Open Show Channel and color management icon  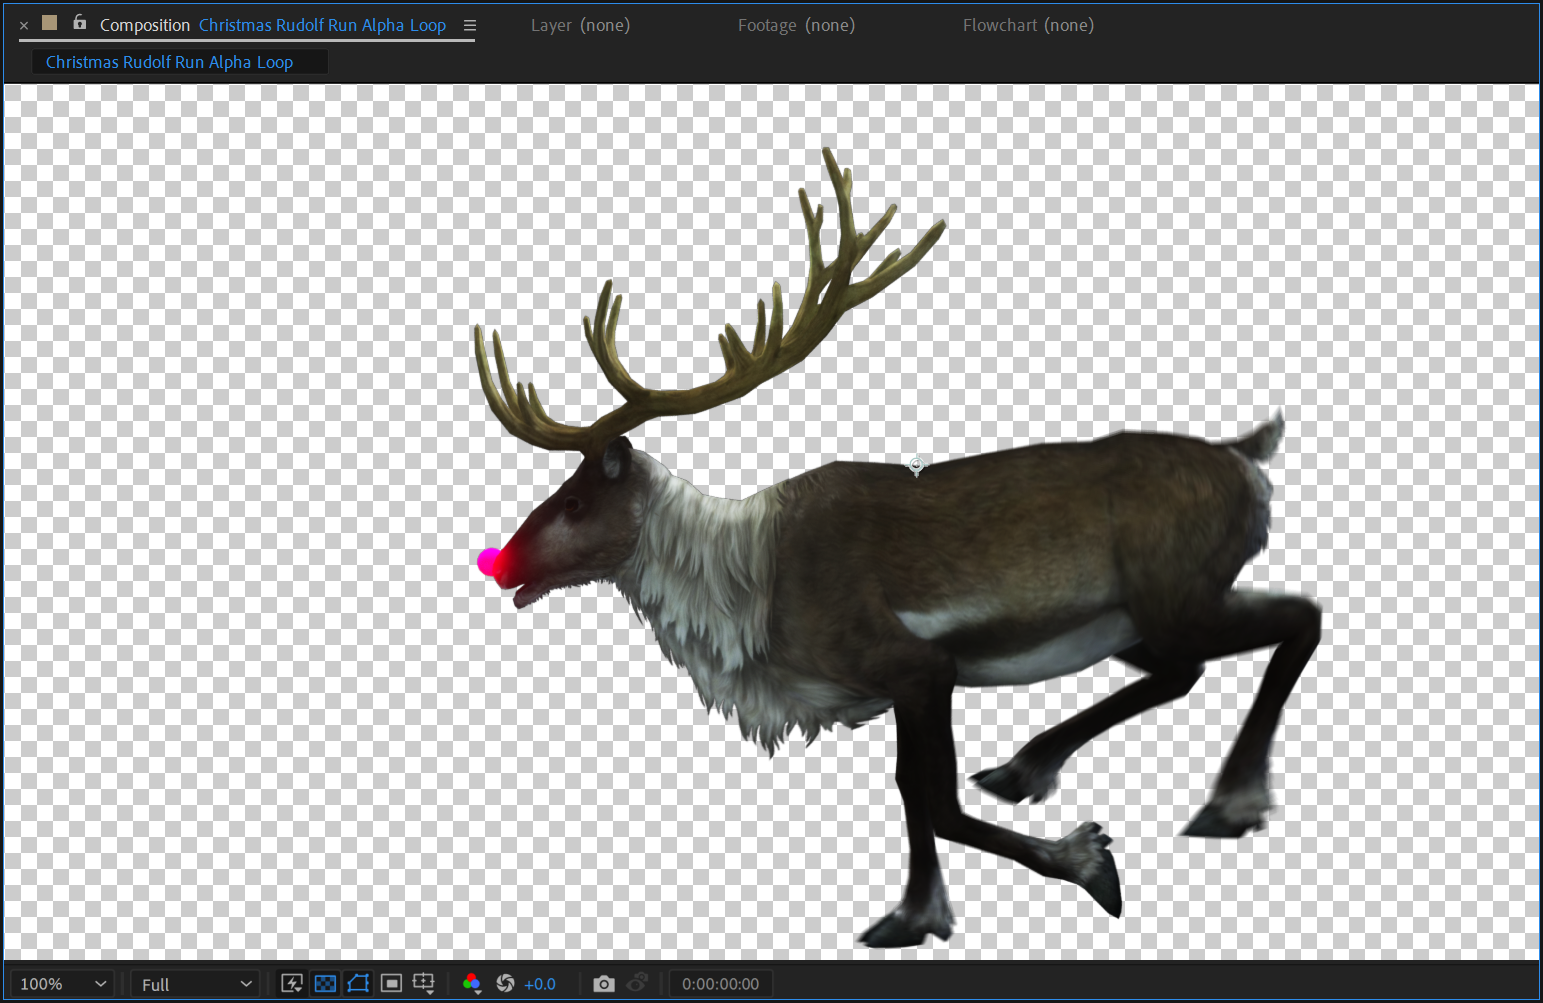472,984
